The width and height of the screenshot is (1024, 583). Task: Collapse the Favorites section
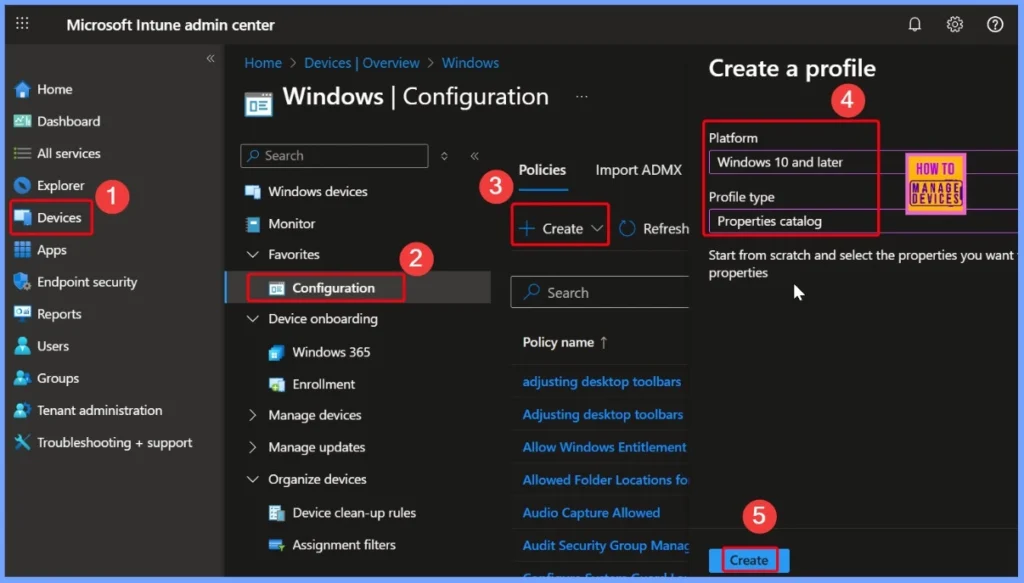(252, 255)
